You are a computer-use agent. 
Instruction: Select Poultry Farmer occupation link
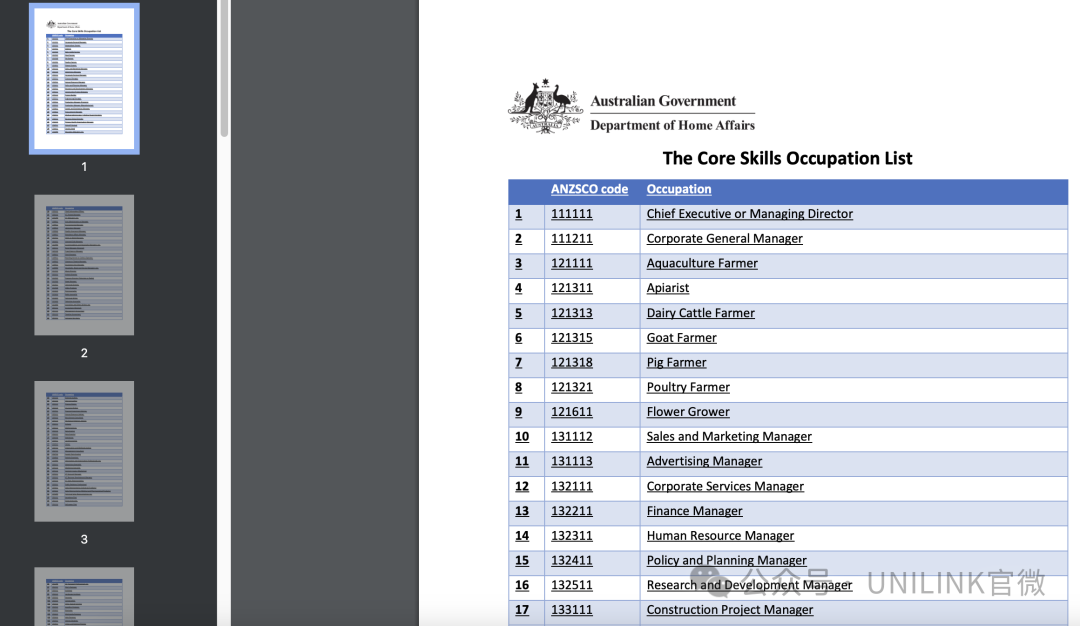coord(688,387)
